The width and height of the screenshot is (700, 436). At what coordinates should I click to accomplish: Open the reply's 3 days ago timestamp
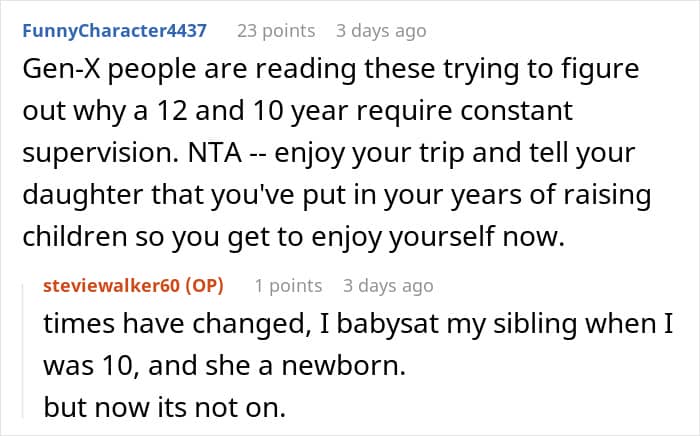388,286
